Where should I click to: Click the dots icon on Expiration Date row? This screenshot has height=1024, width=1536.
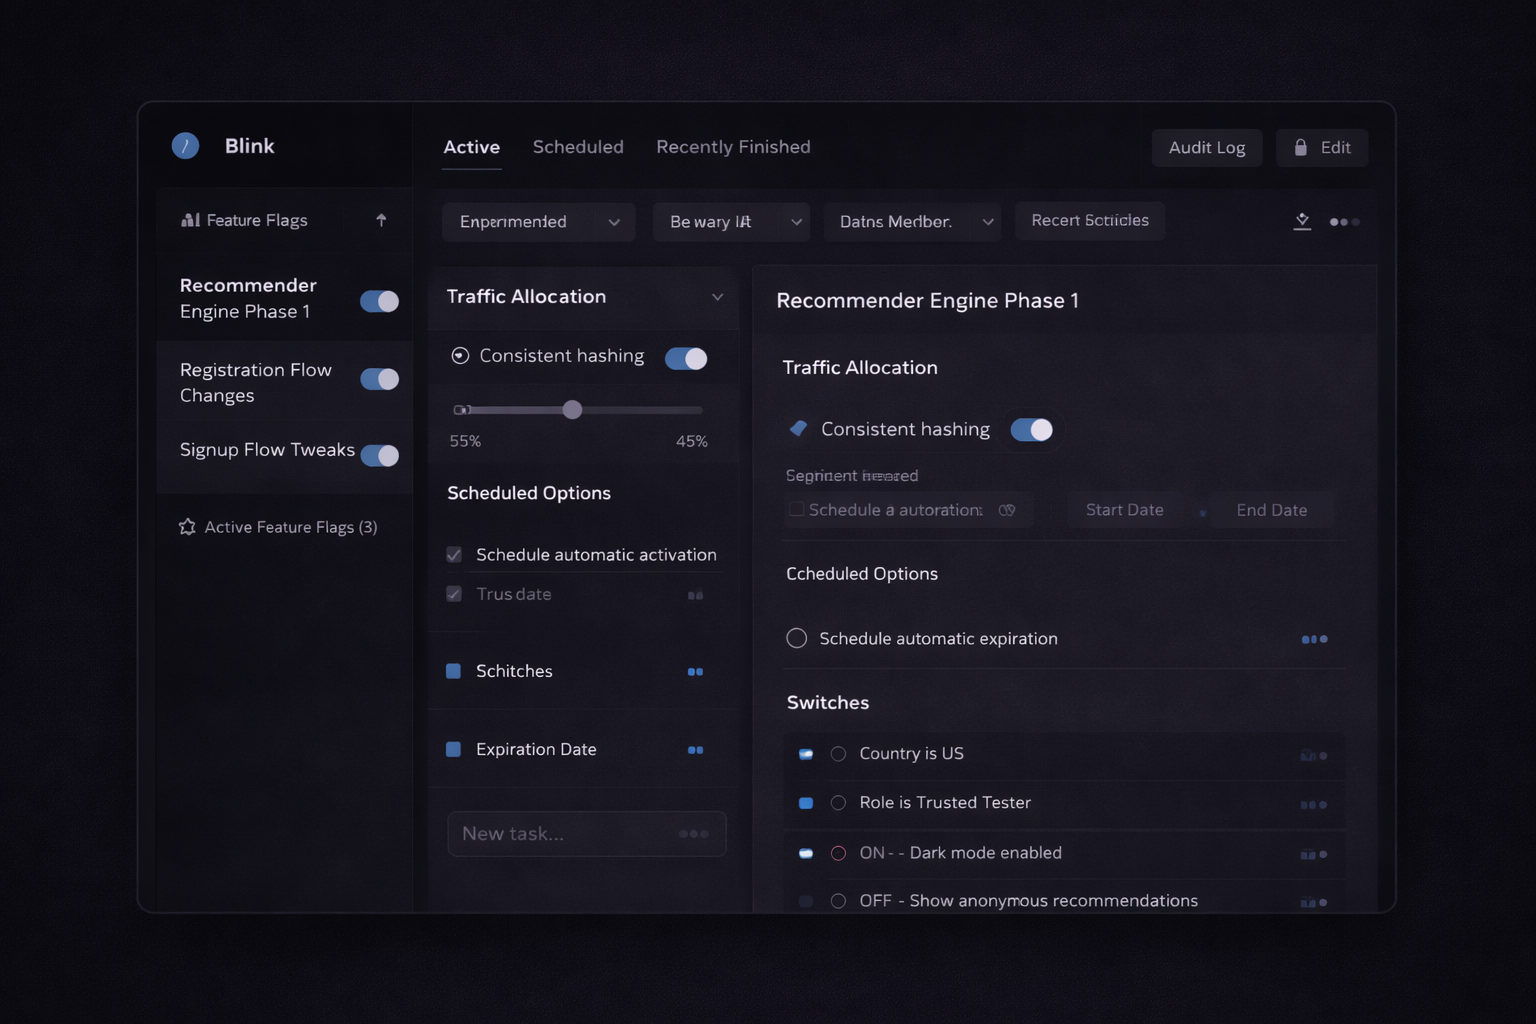point(695,750)
